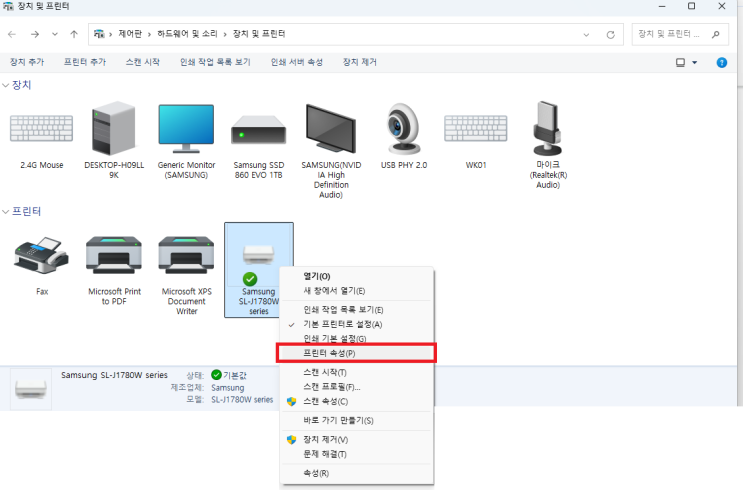Go up one level with up arrow
Screen dimensions: 743x490
point(74,34)
